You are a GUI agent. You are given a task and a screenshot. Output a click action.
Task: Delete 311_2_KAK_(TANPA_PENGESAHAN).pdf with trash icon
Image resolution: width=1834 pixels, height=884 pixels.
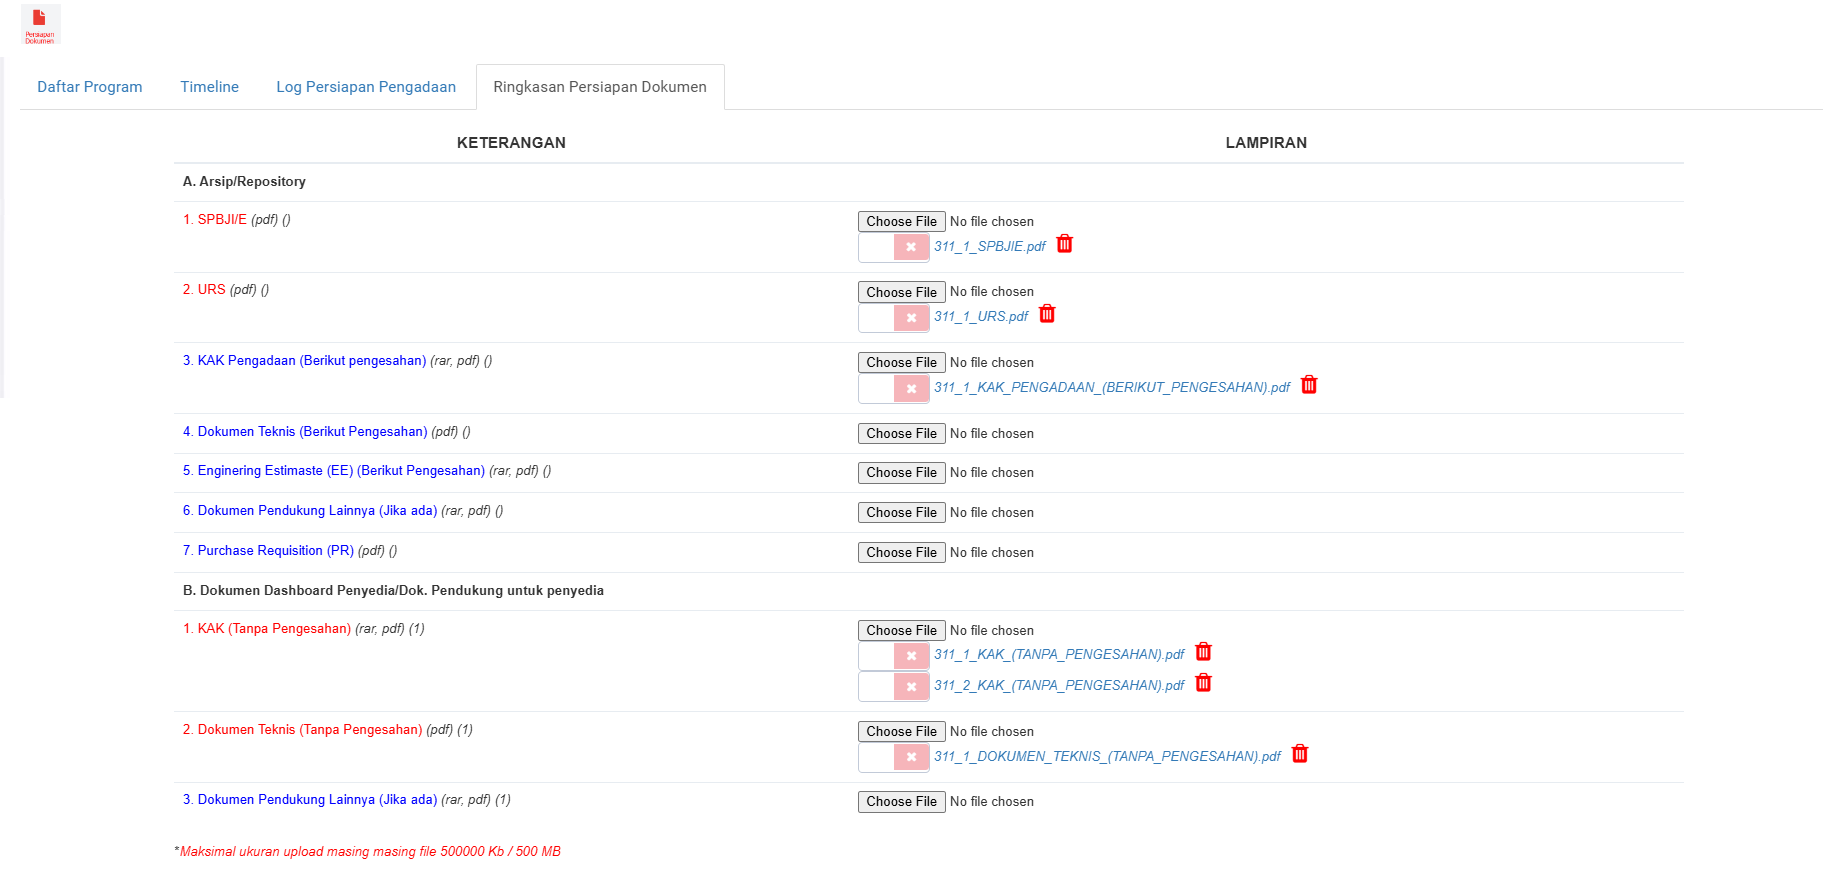tap(1203, 683)
